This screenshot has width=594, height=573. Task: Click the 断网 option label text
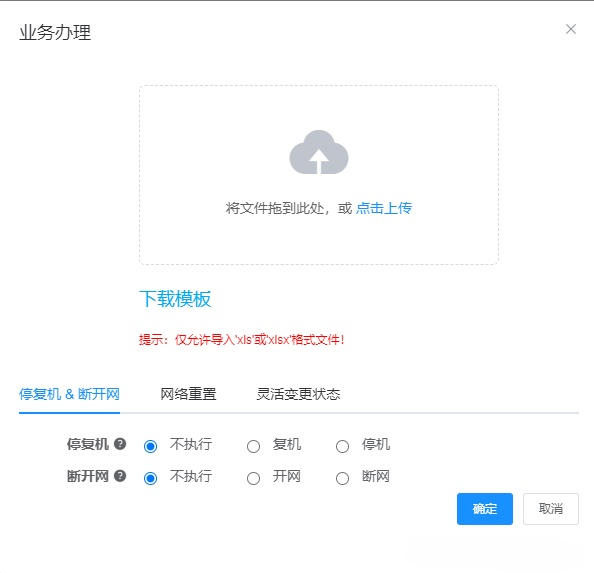tap(376, 476)
